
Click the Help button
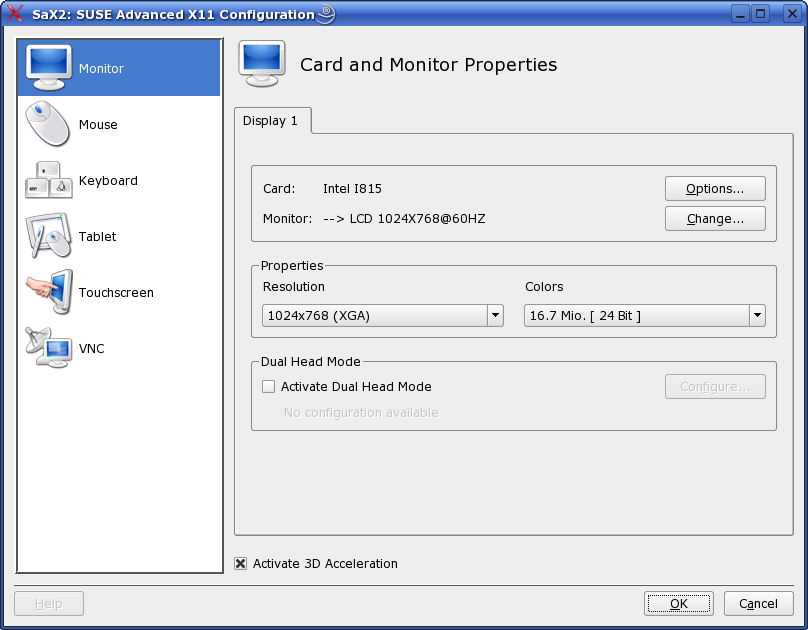pos(49,603)
